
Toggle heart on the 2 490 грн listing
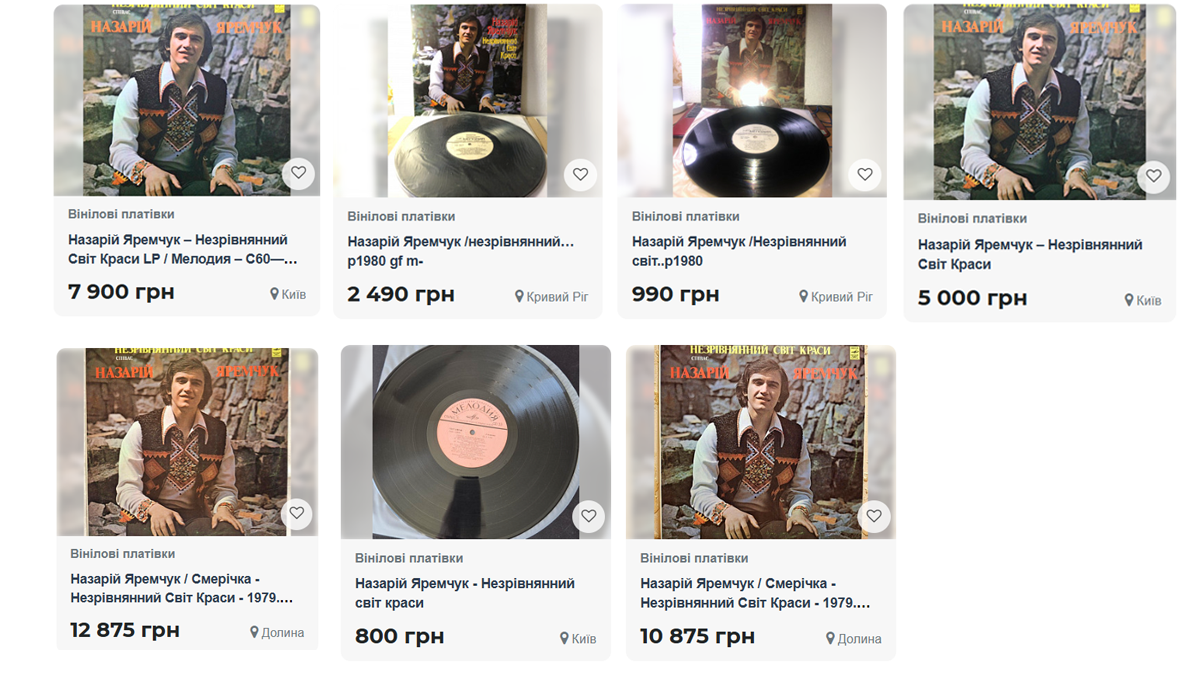[581, 175]
